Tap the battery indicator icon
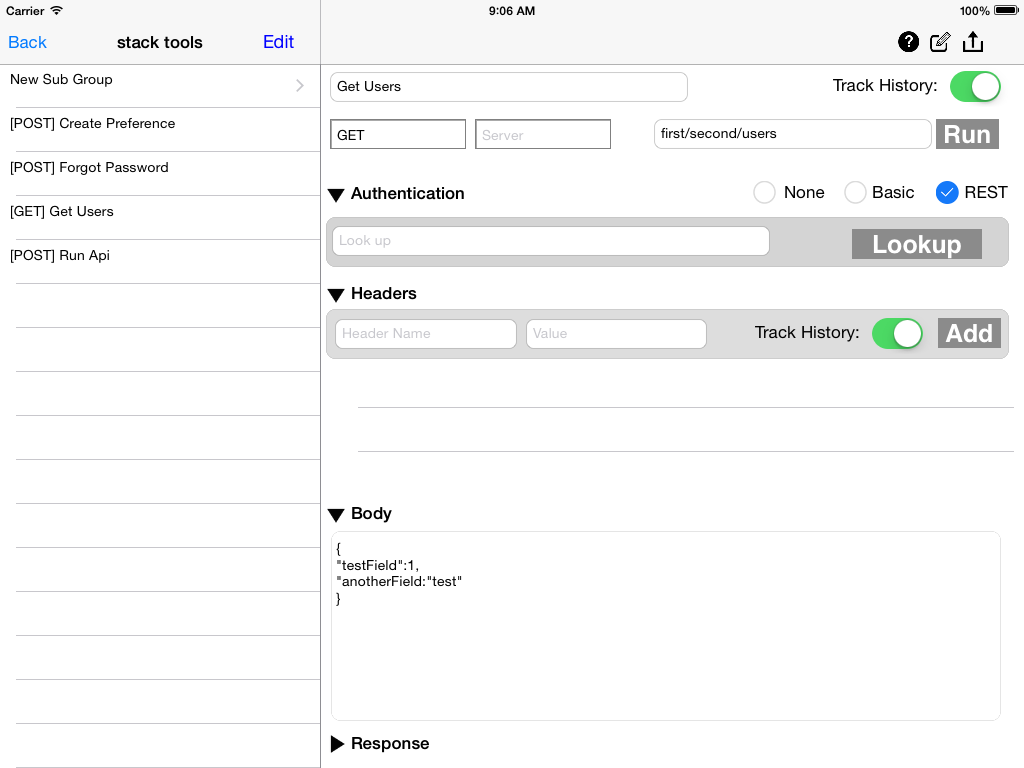This screenshot has width=1024, height=768. point(1006,10)
